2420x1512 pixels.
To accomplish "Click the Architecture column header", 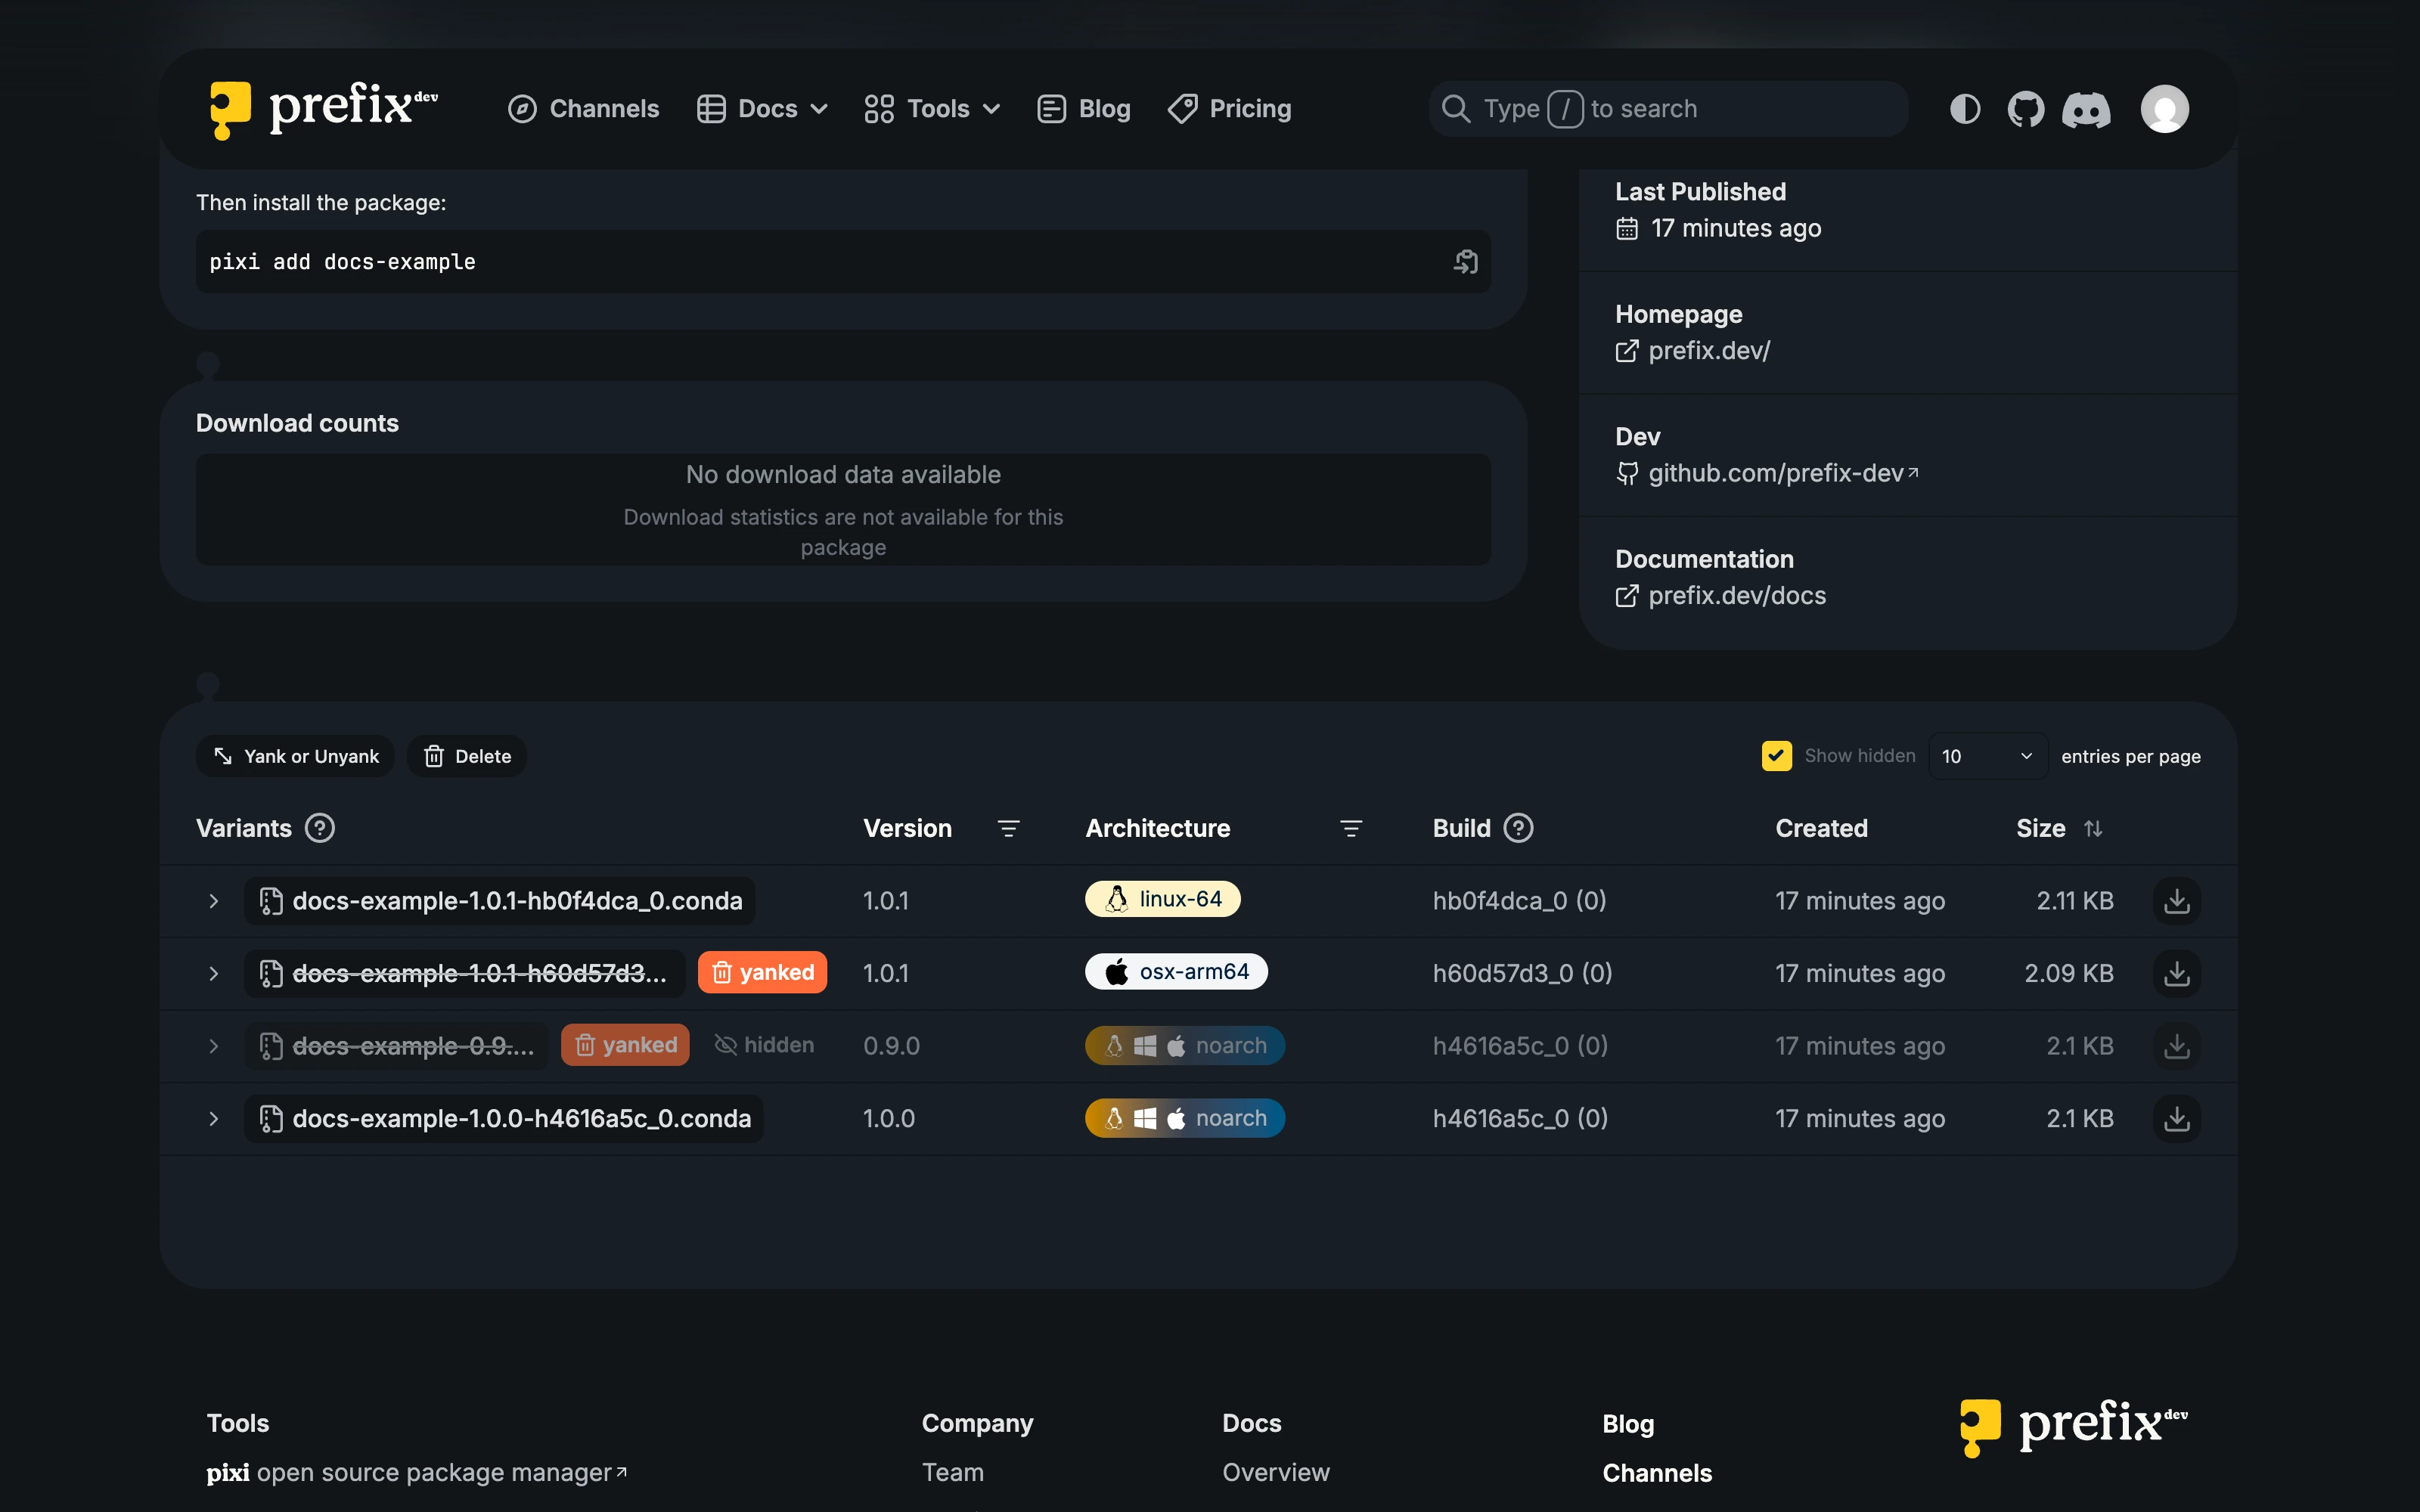I will pyautogui.click(x=1158, y=828).
